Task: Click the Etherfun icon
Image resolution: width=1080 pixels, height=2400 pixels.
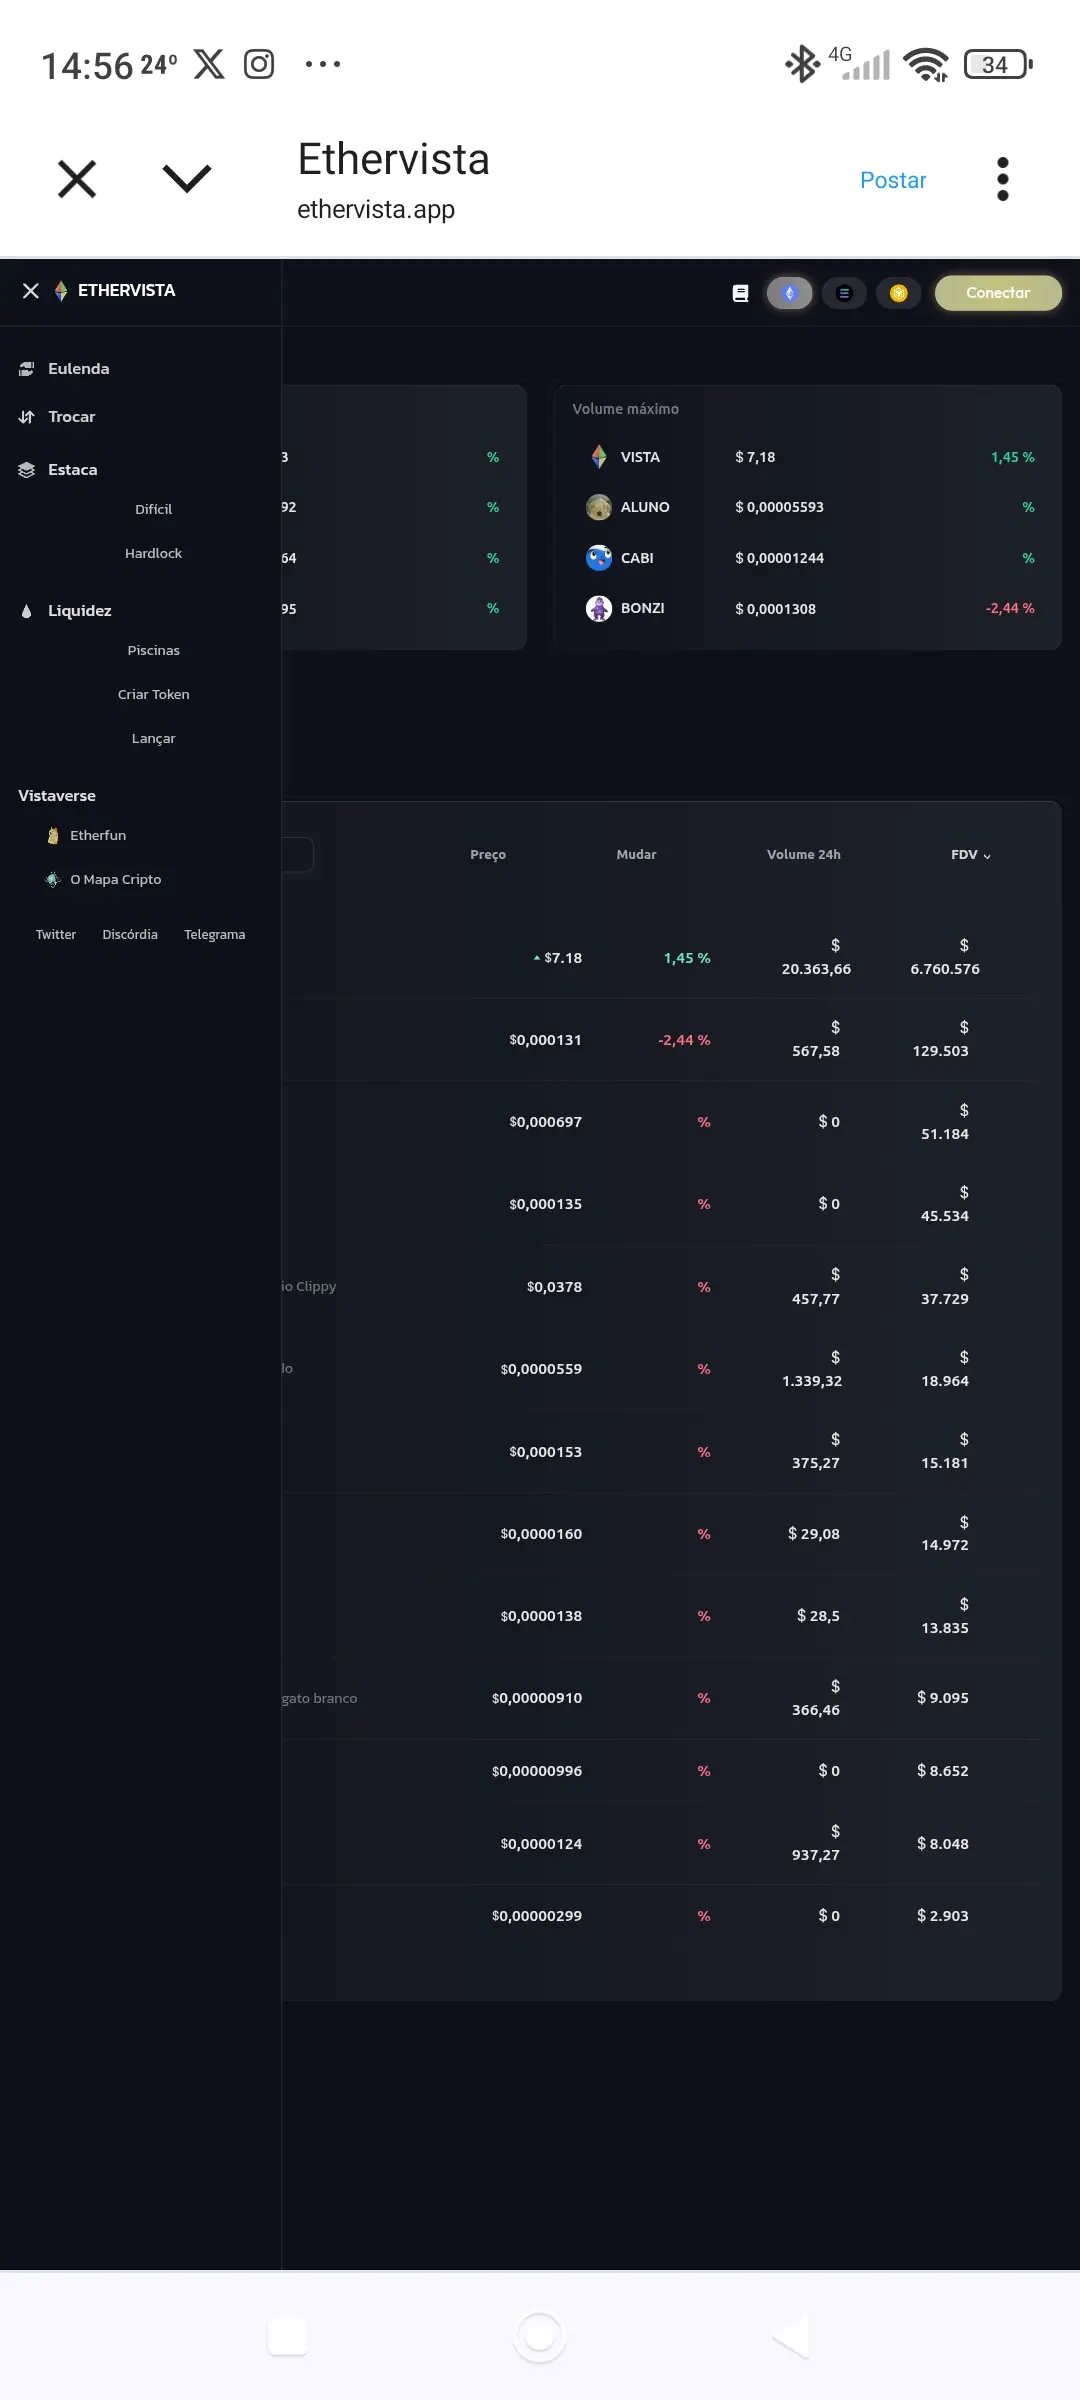Action: (x=53, y=835)
